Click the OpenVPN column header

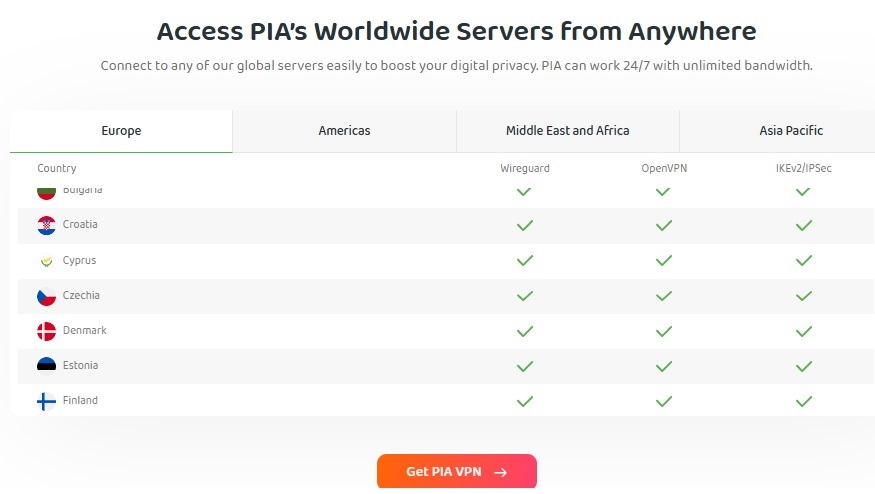(664, 168)
